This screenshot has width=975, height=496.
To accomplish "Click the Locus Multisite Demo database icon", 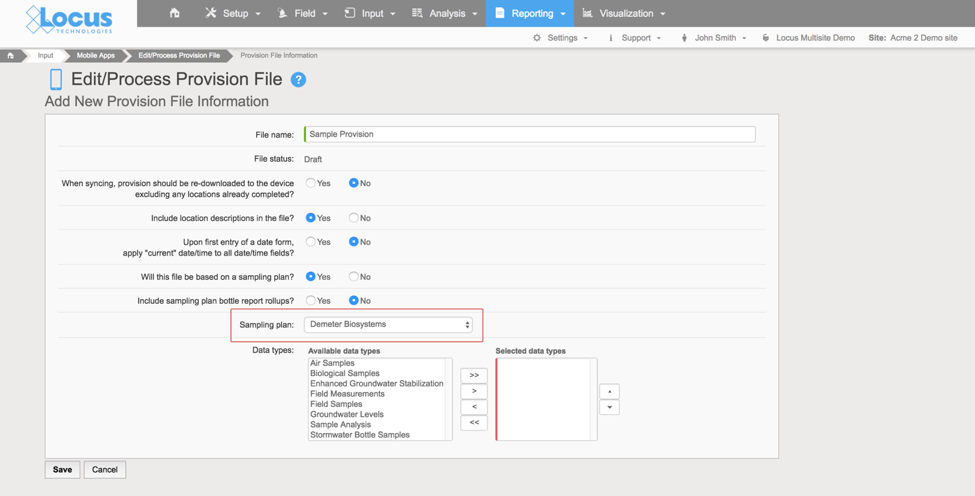I will click(x=766, y=38).
